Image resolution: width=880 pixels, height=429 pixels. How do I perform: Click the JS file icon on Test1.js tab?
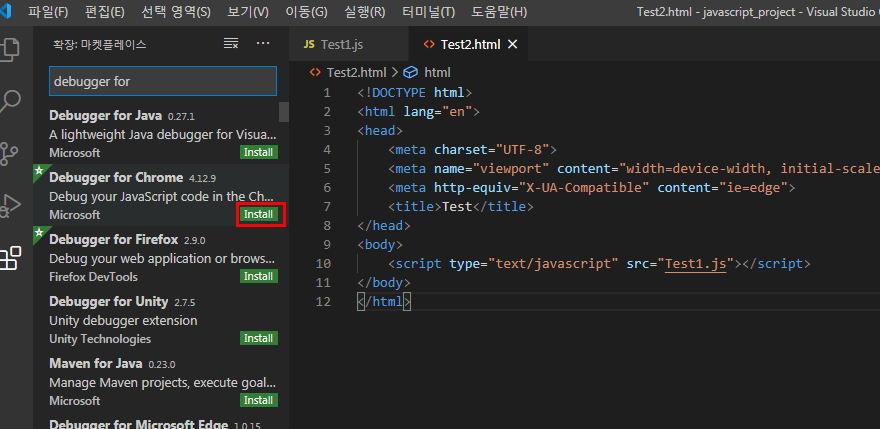[x=309, y=44]
